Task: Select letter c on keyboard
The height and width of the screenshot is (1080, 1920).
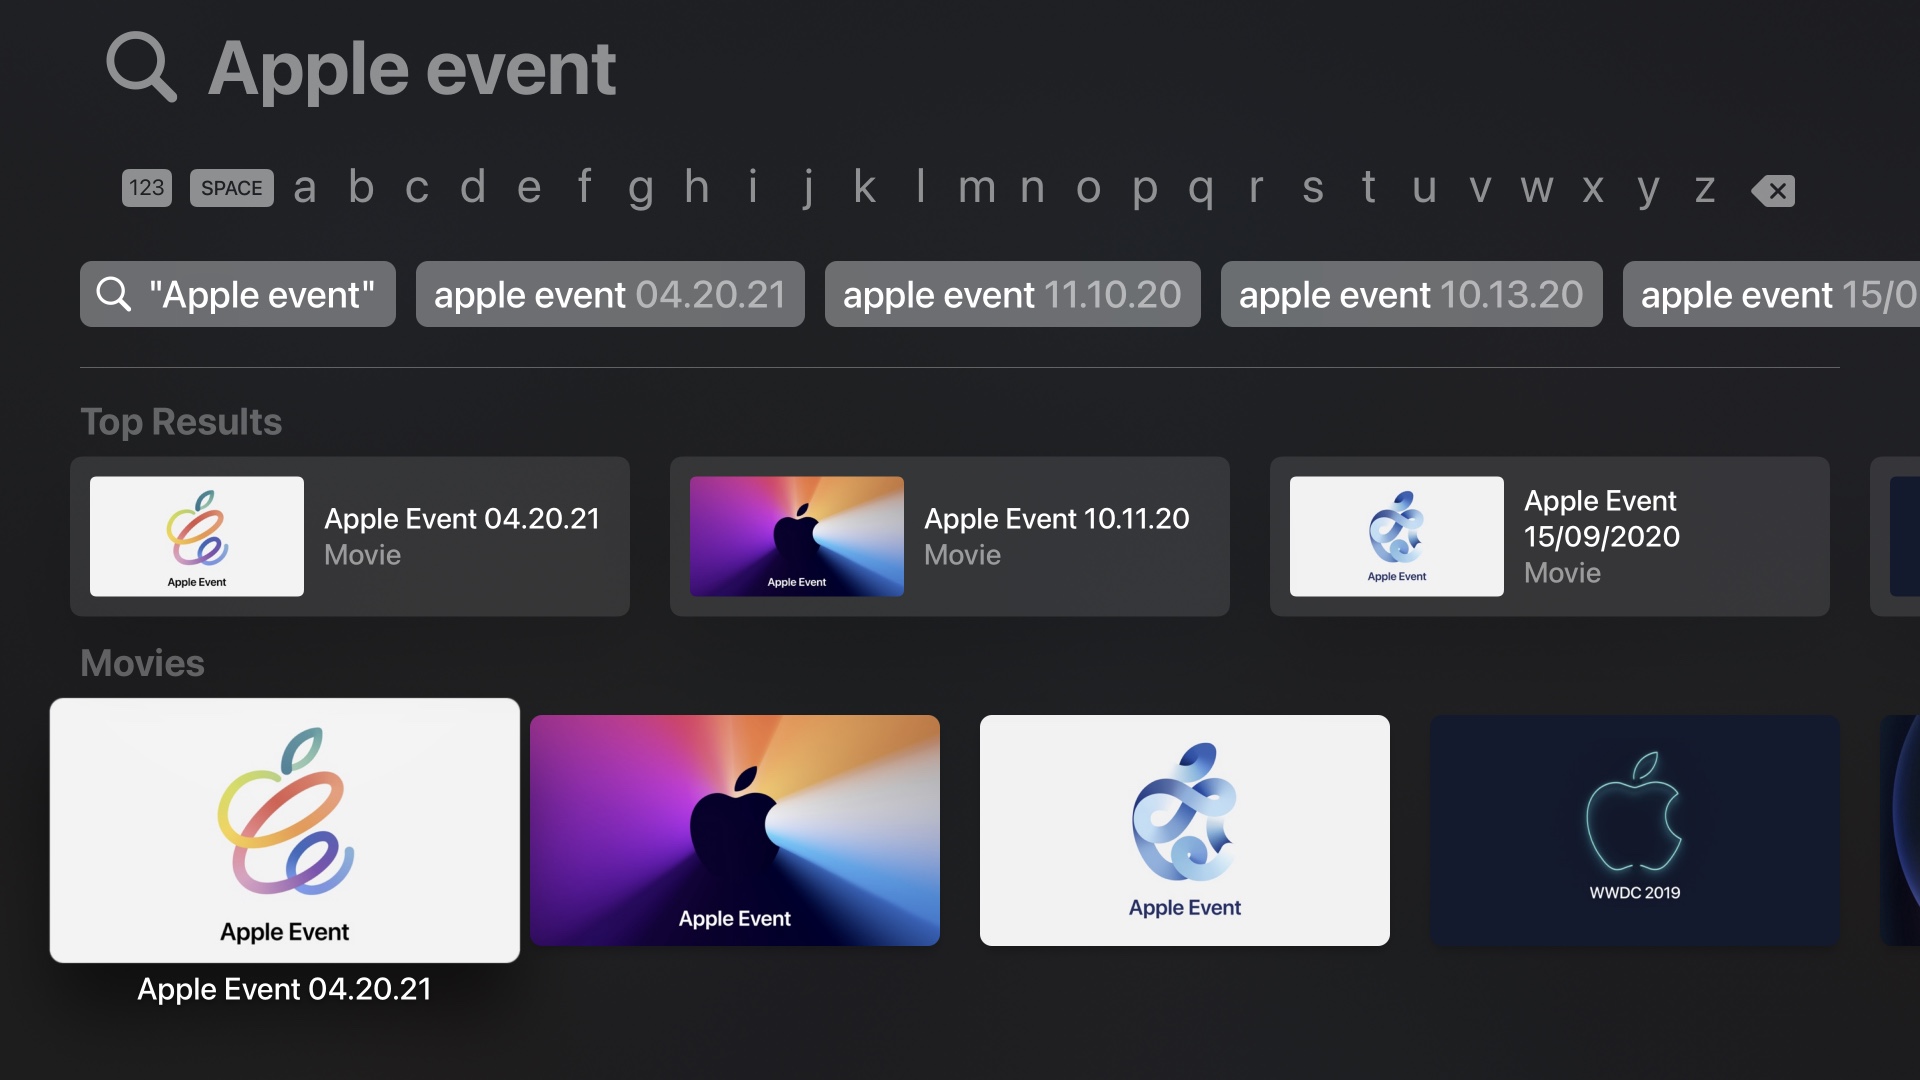Action: (x=417, y=188)
